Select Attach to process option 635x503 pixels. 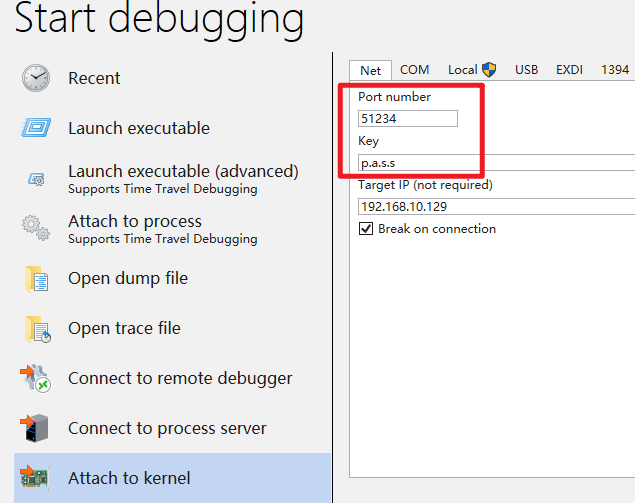pos(173,228)
